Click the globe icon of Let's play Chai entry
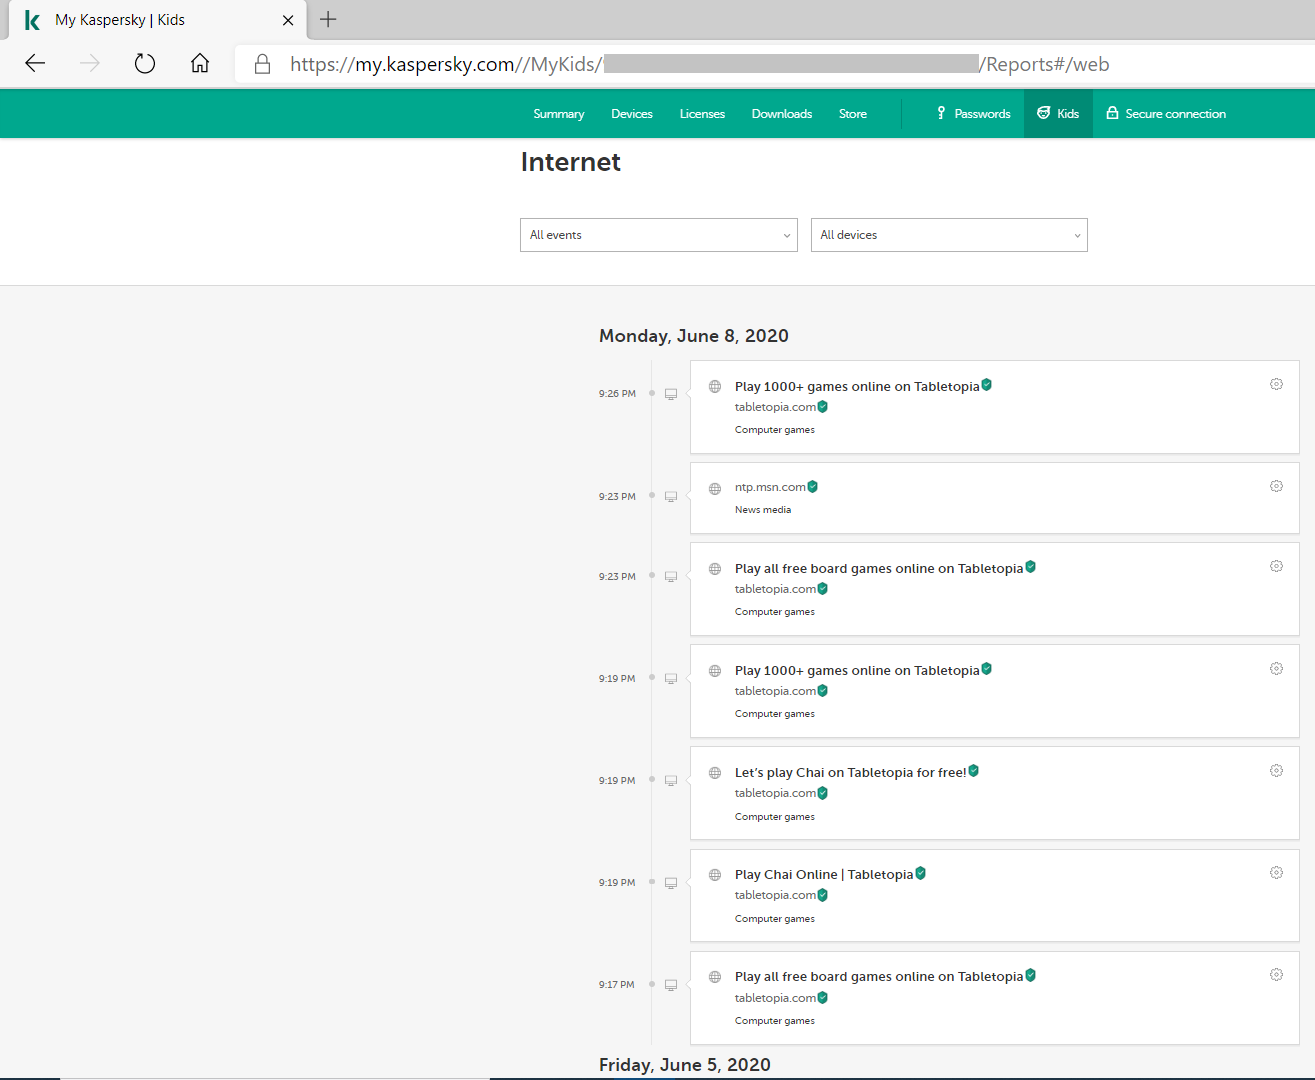The width and height of the screenshot is (1315, 1080). click(715, 773)
